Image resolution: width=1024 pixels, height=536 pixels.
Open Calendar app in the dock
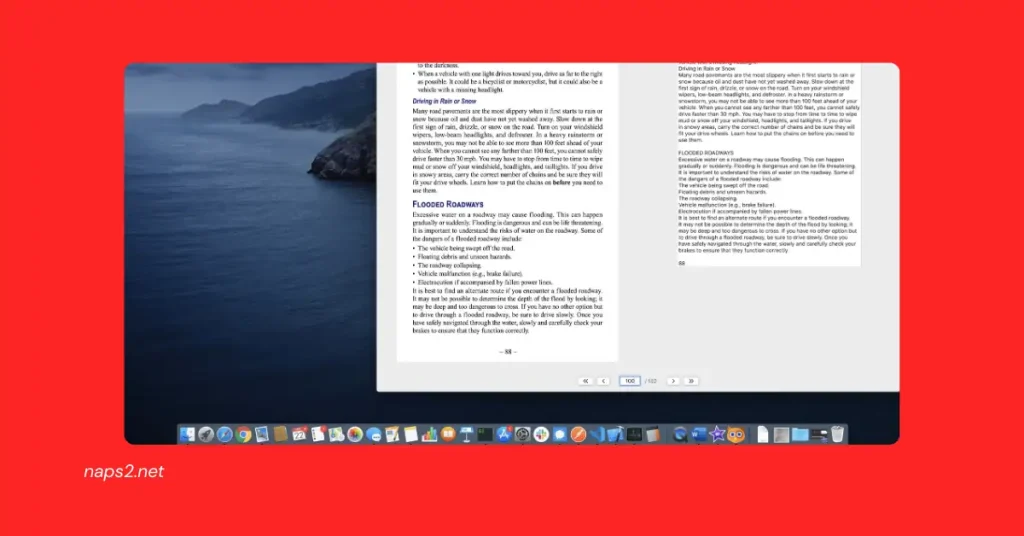coord(299,434)
